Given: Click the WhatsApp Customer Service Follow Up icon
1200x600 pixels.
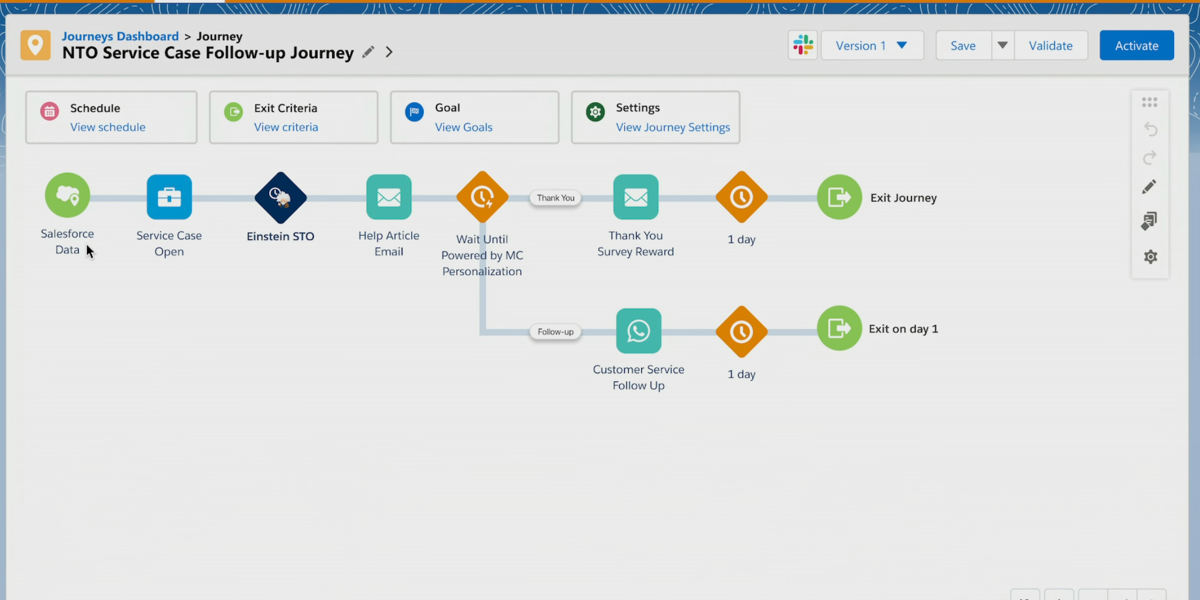Looking at the screenshot, I should 638,331.
